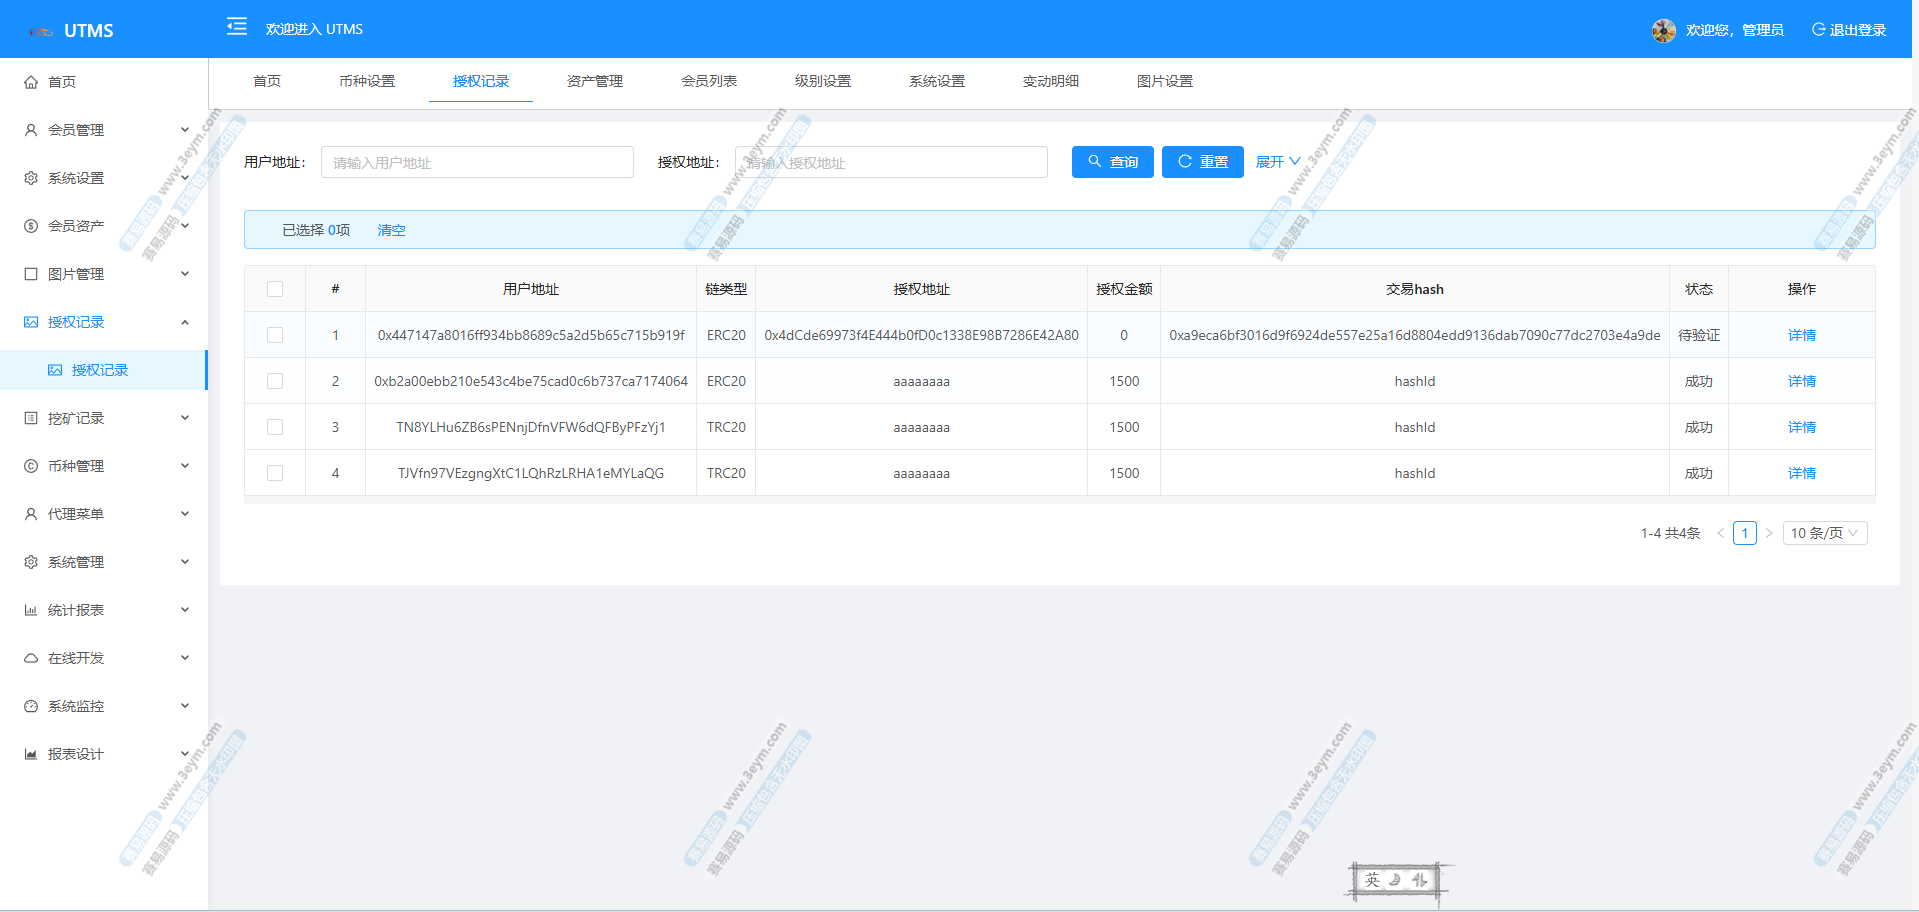Open the 变动明细 tab
This screenshot has width=1919, height=912.
point(1050,81)
